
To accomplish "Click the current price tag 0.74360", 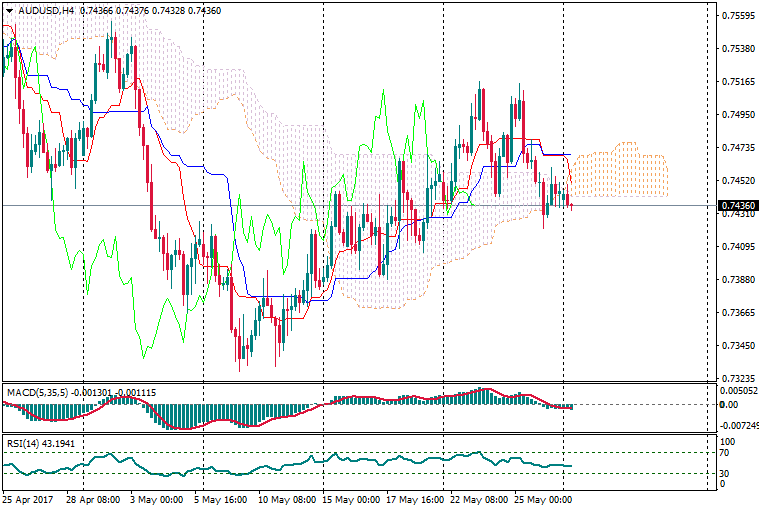I will (x=737, y=206).
